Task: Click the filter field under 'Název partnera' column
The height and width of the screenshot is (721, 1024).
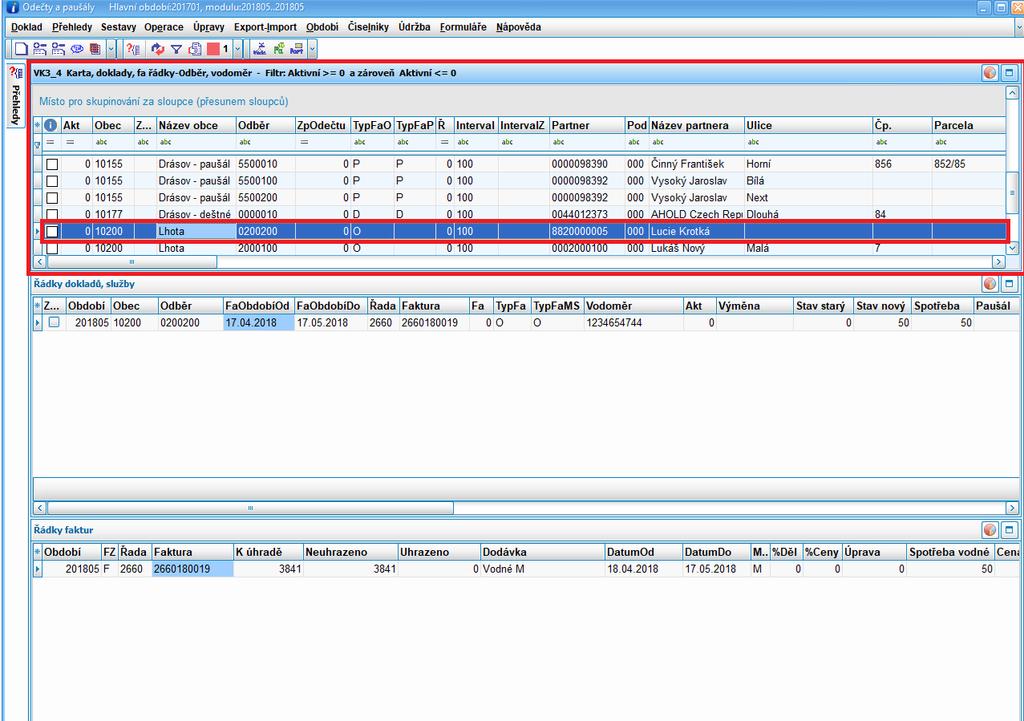Action: tap(697, 142)
